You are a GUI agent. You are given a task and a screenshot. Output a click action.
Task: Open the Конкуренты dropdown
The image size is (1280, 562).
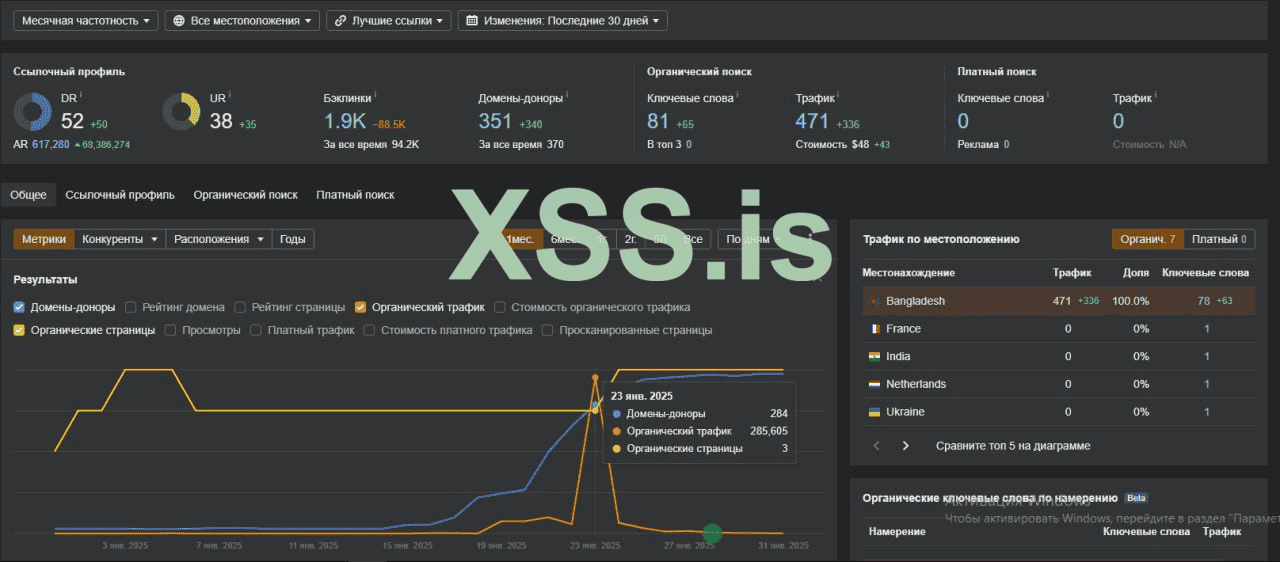(x=120, y=239)
